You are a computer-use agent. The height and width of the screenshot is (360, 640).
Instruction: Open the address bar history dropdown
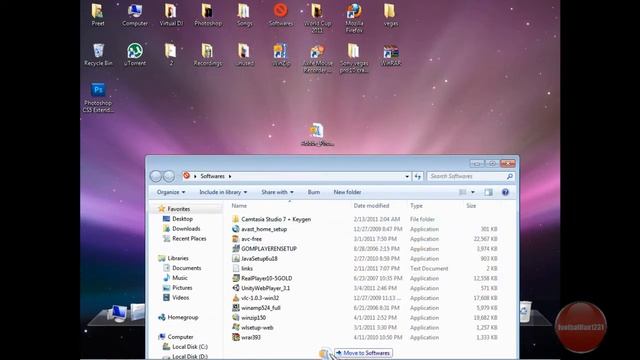pos(407,176)
